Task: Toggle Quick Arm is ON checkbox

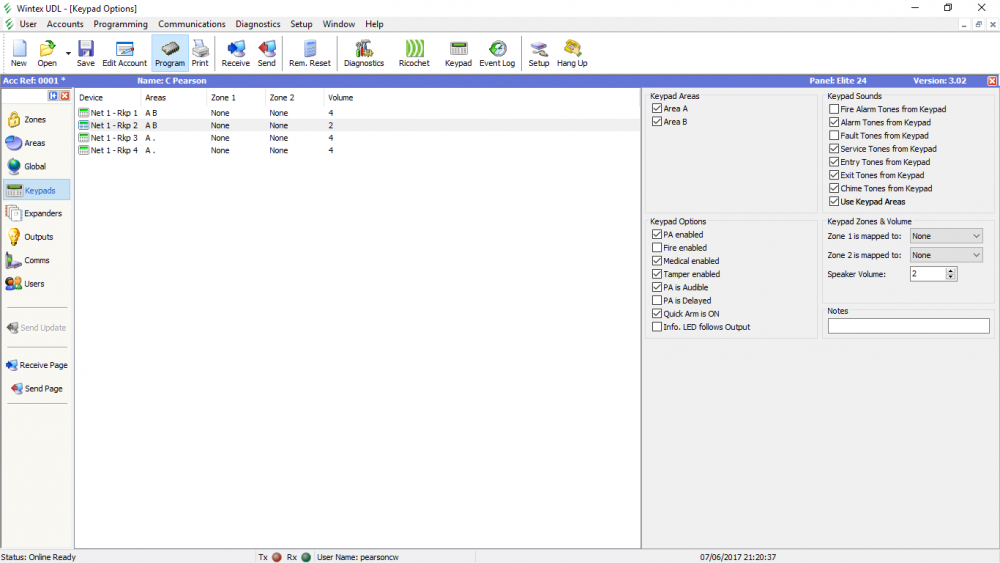Action: coord(657,313)
